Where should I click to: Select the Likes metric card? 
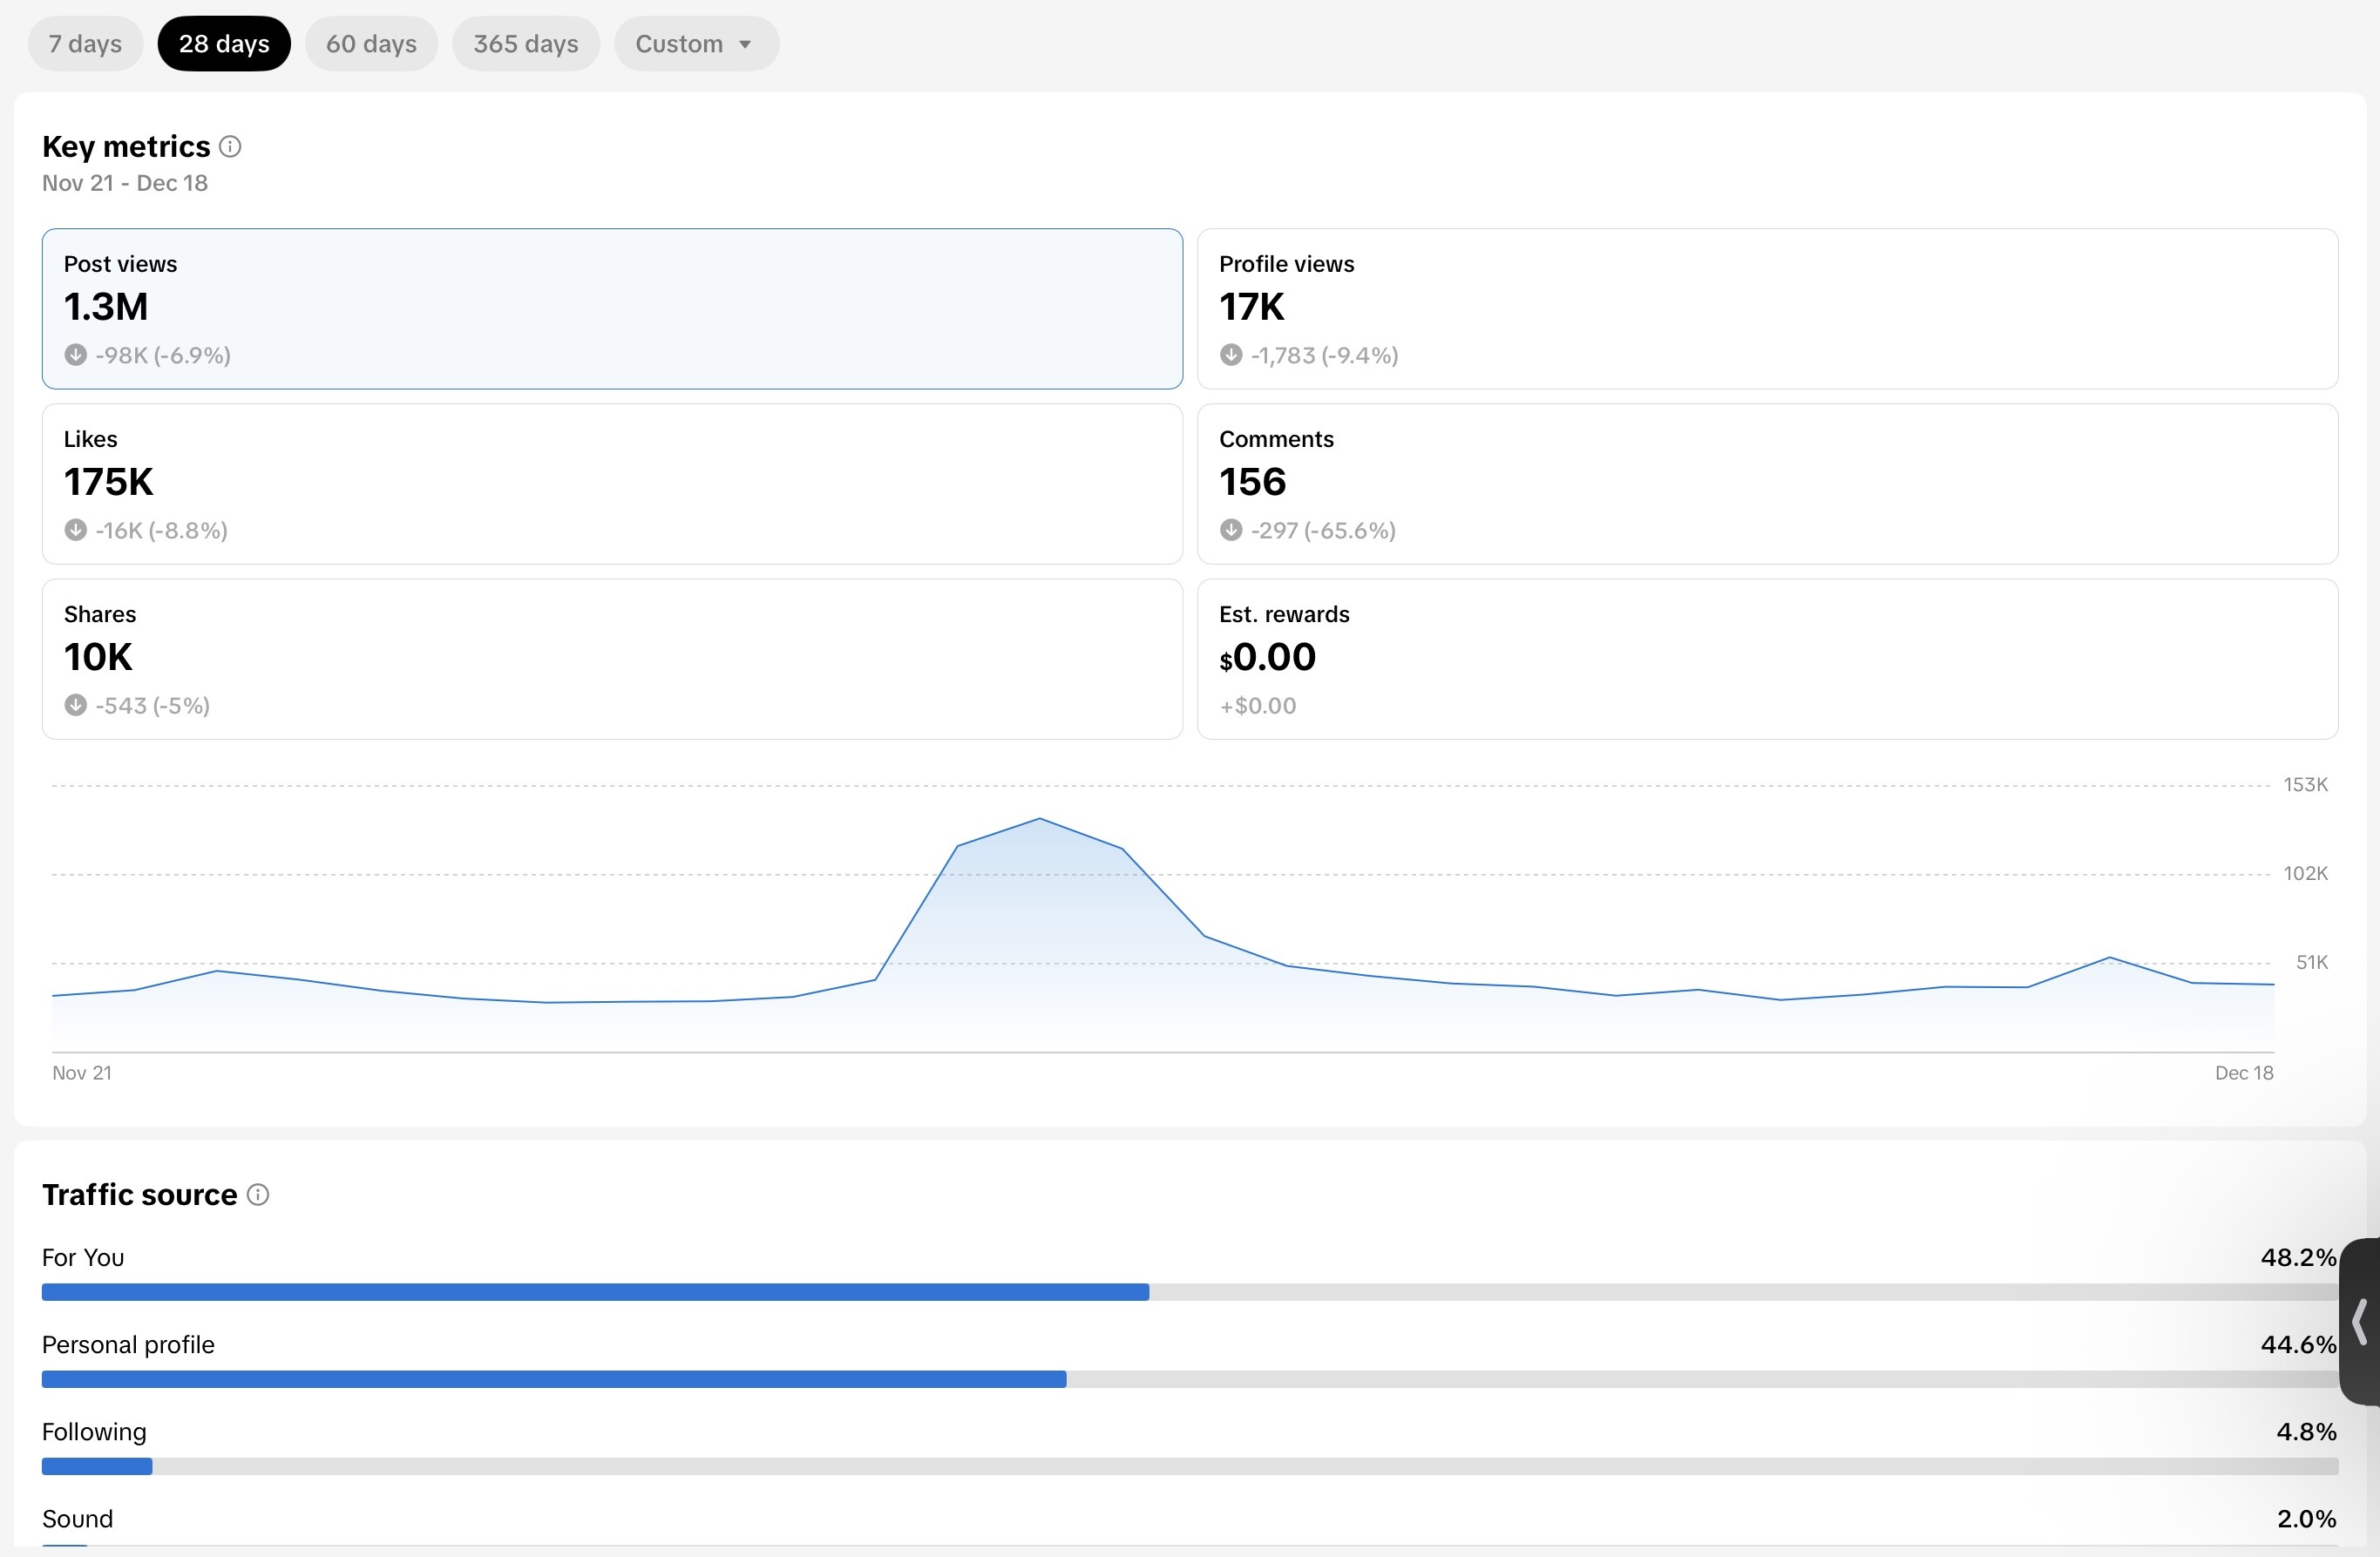(612, 484)
